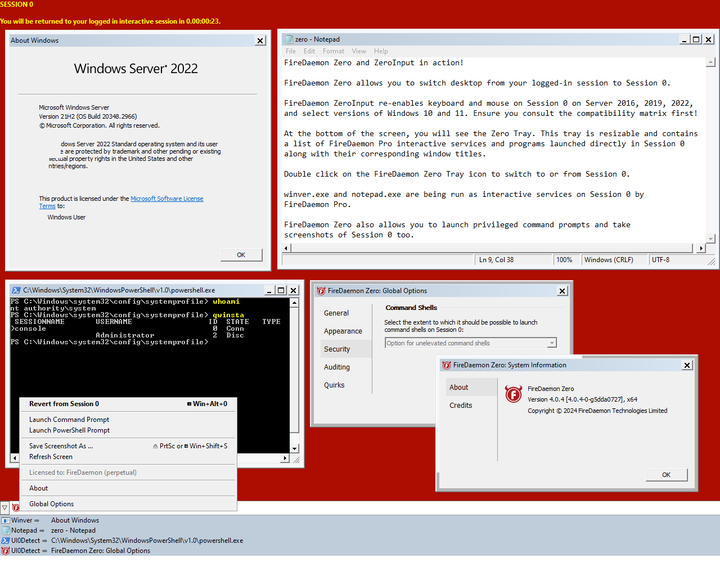Open the Notepad Format menu

(x=333, y=51)
